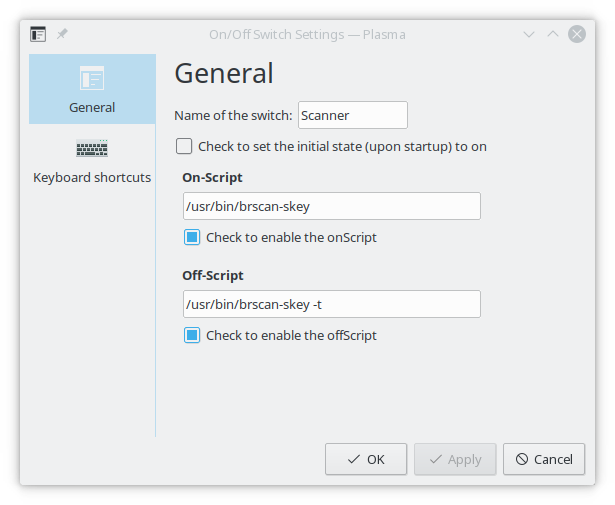615x505 pixels.
Task: Maximize the settings window
Action: click(x=553, y=34)
